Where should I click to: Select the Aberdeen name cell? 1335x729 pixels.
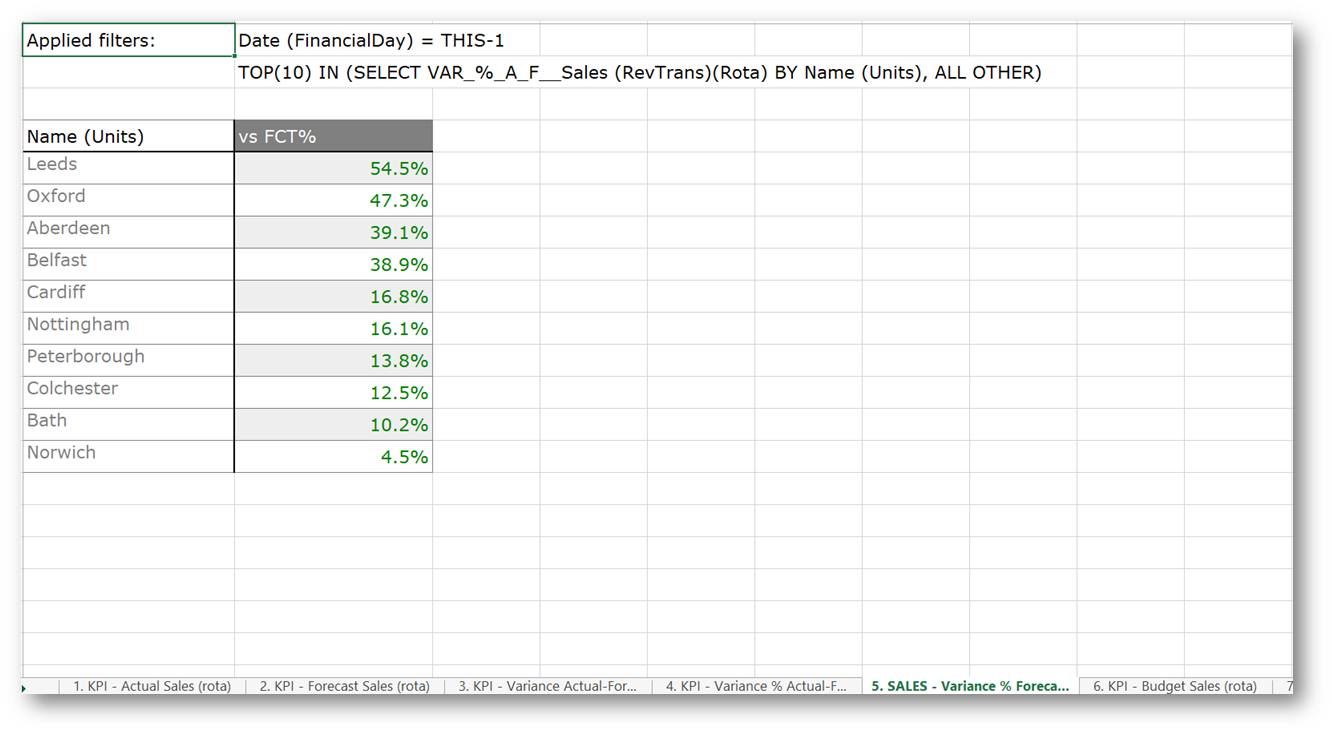pos(128,232)
